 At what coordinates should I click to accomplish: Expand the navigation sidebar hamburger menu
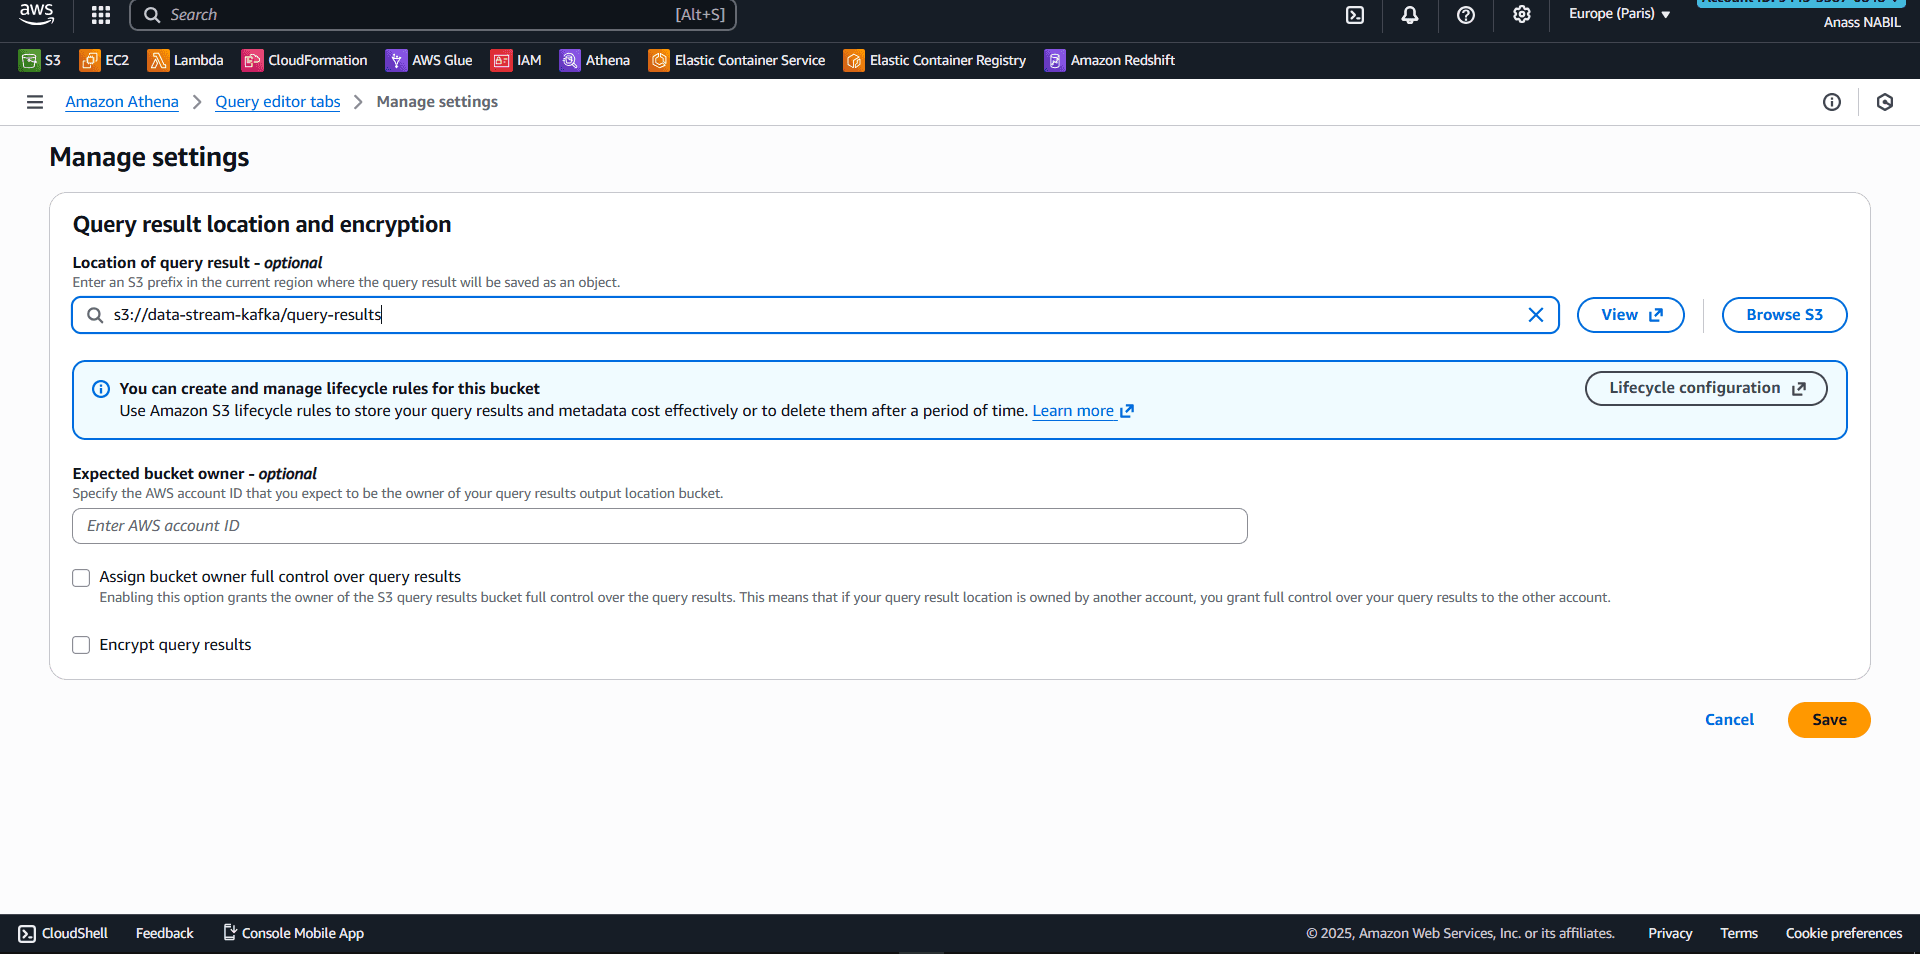point(35,102)
